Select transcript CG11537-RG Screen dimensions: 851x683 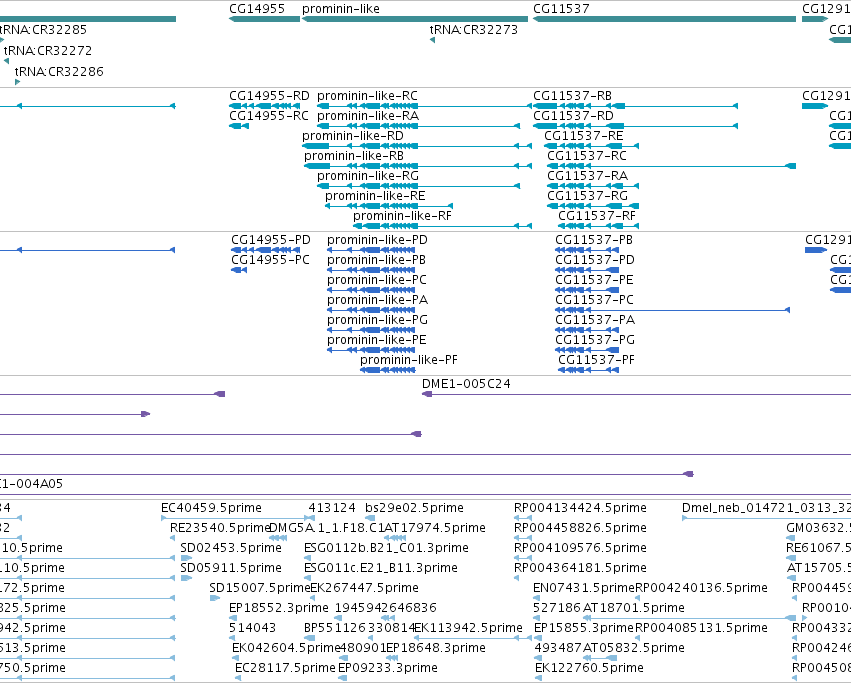587,197
